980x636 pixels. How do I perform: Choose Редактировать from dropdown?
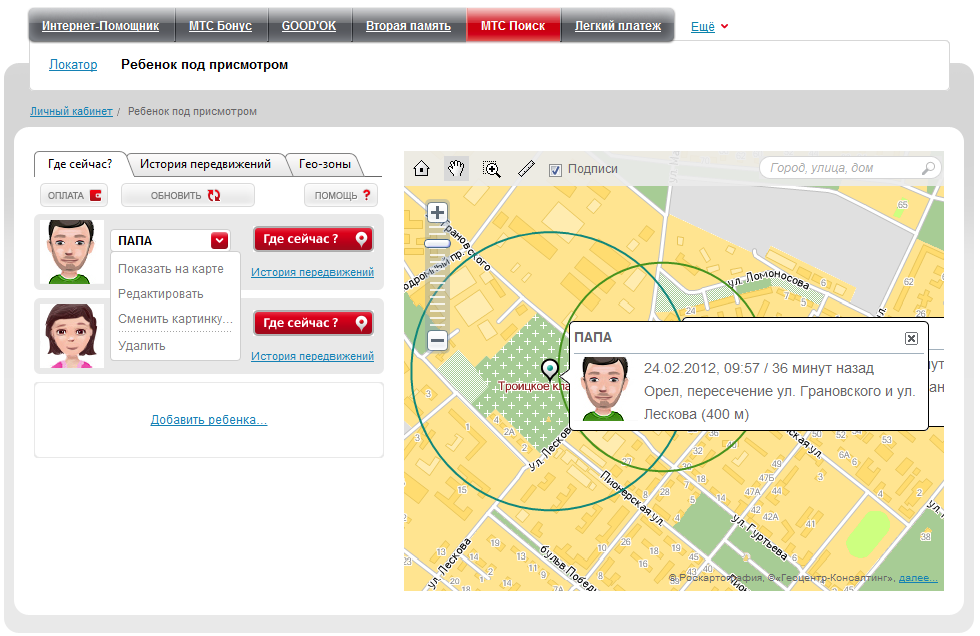coord(161,294)
